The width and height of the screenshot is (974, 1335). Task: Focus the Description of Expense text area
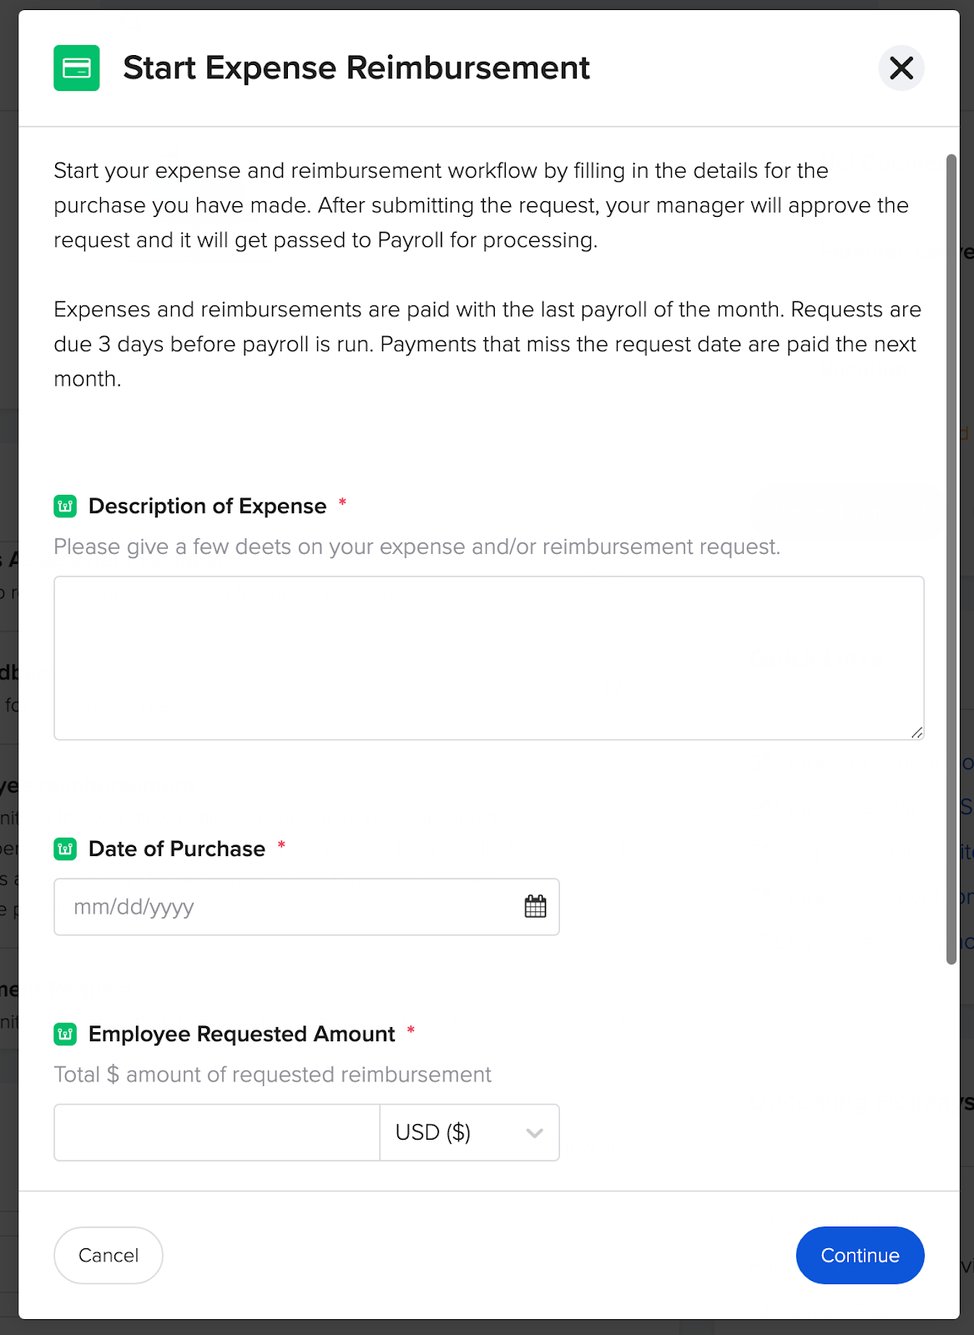coord(488,657)
